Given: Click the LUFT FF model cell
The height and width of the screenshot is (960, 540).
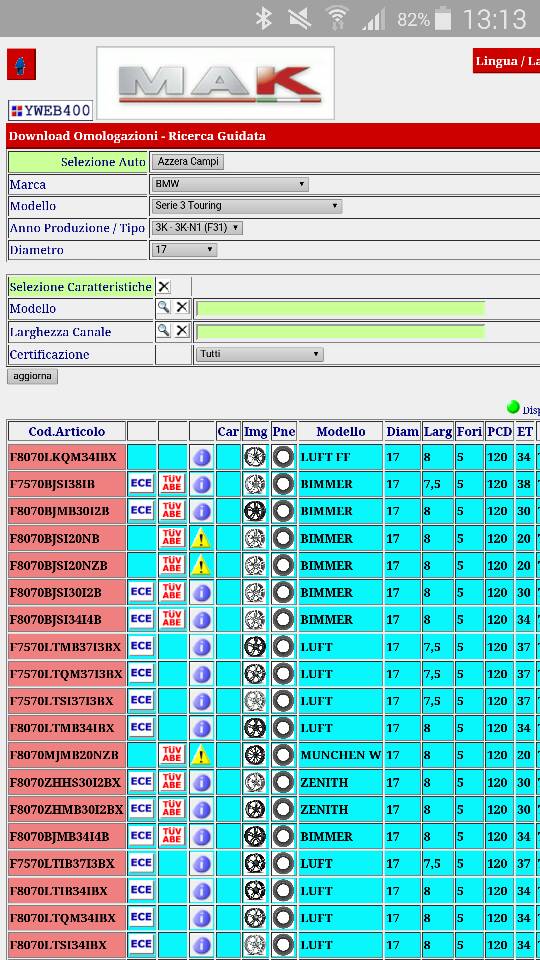Looking at the screenshot, I should [340, 457].
